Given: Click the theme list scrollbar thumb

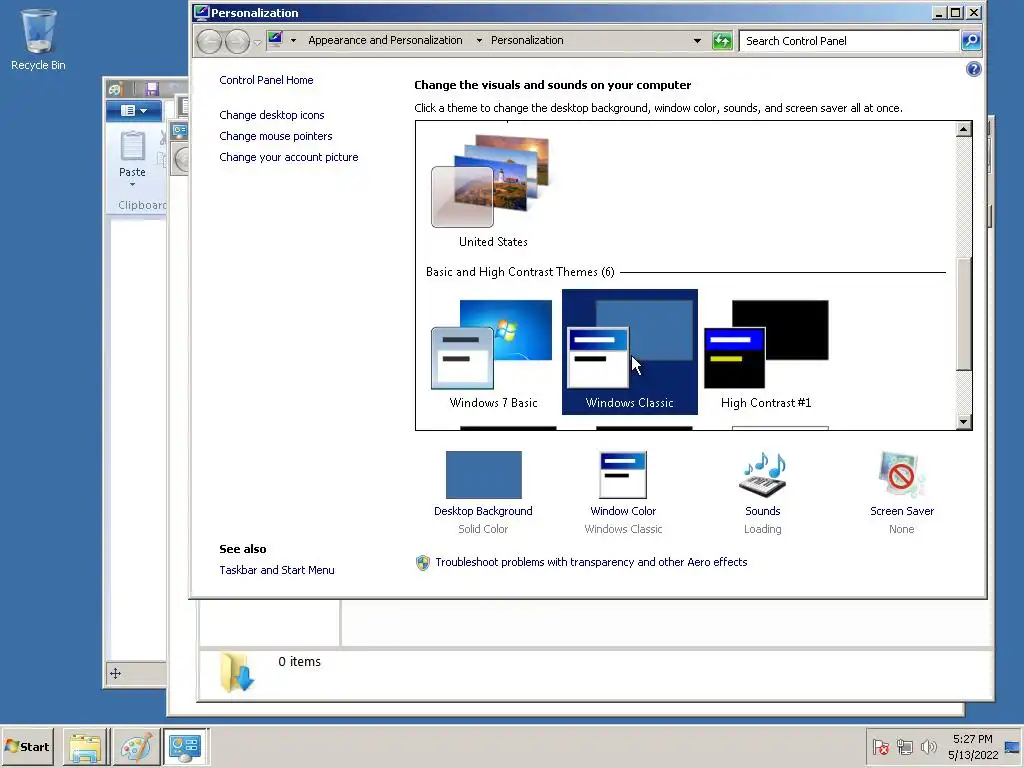Looking at the screenshot, I should point(964,314).
